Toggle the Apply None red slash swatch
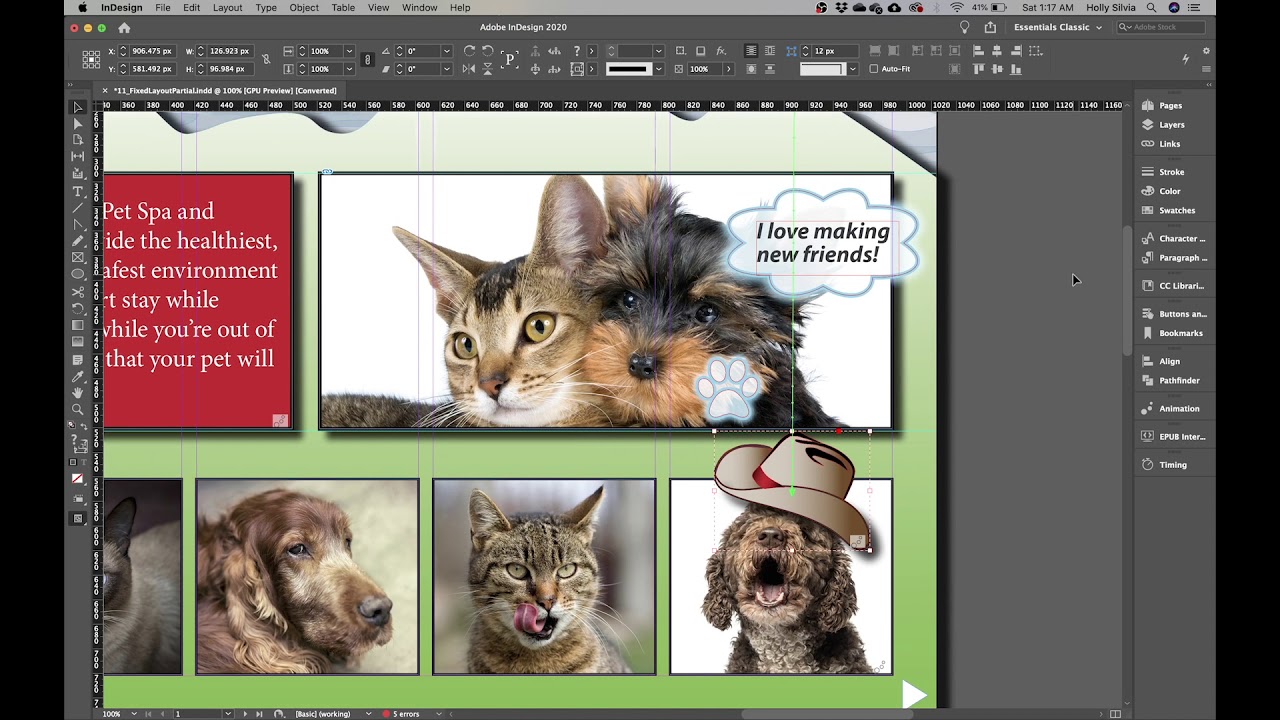This screenshot has height=720, width=1280. [78, 478]
